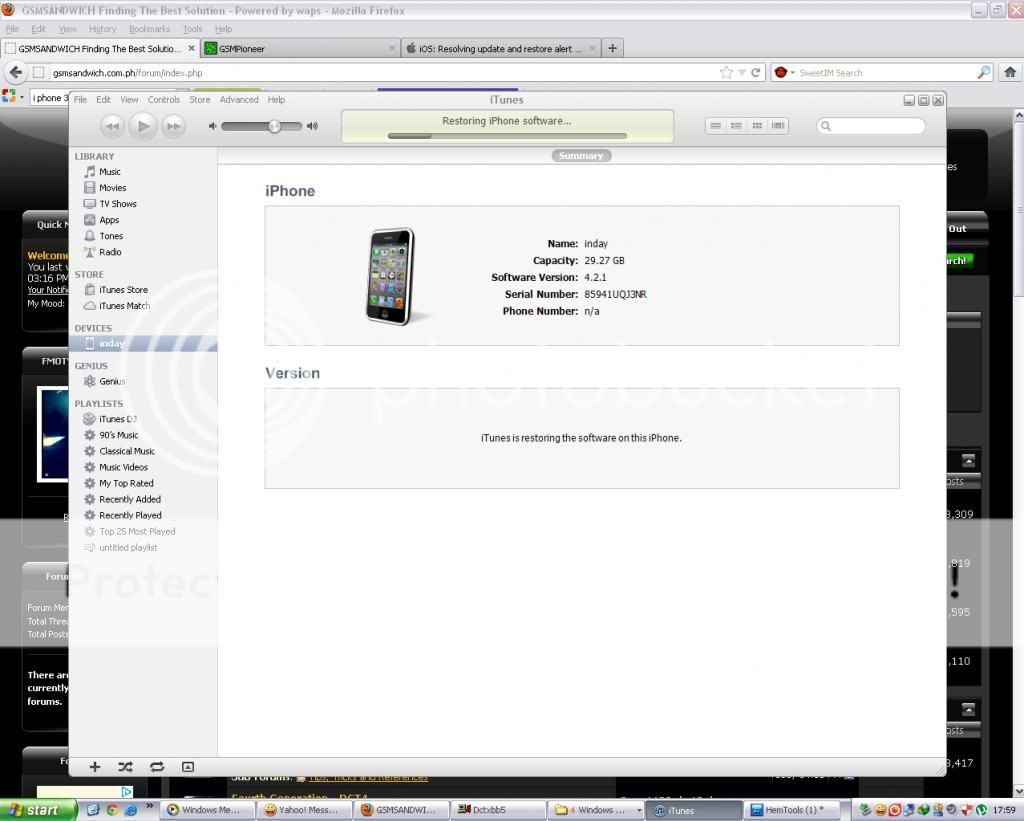Open the iTunes Advanced menu
1024x821 pixels.
tap(239, 99)
